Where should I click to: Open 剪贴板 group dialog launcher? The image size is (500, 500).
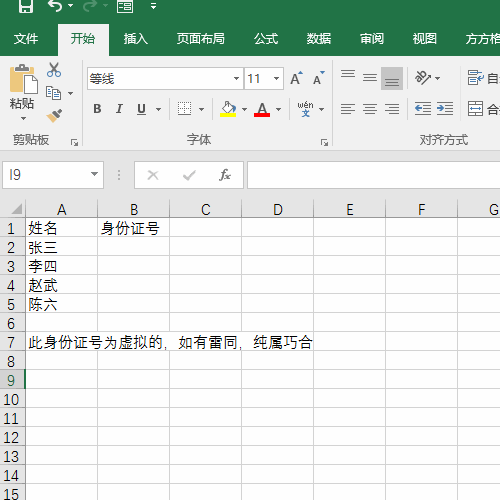pos(74,143)
